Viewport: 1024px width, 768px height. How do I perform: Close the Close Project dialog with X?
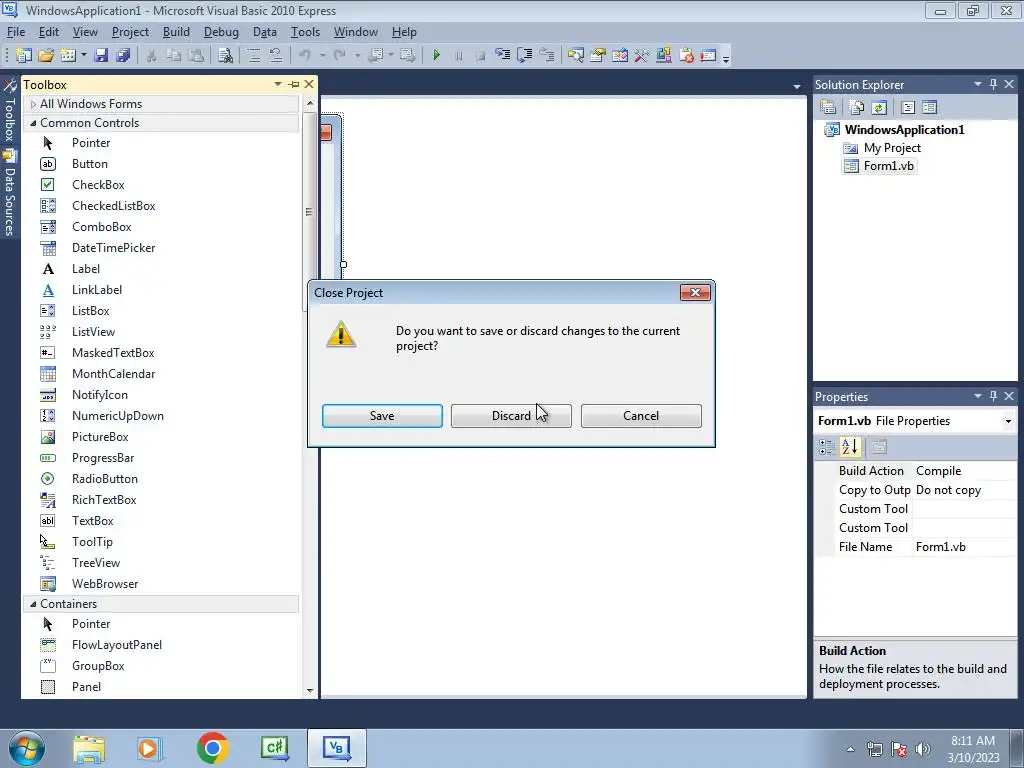click(x=696, y=293)
